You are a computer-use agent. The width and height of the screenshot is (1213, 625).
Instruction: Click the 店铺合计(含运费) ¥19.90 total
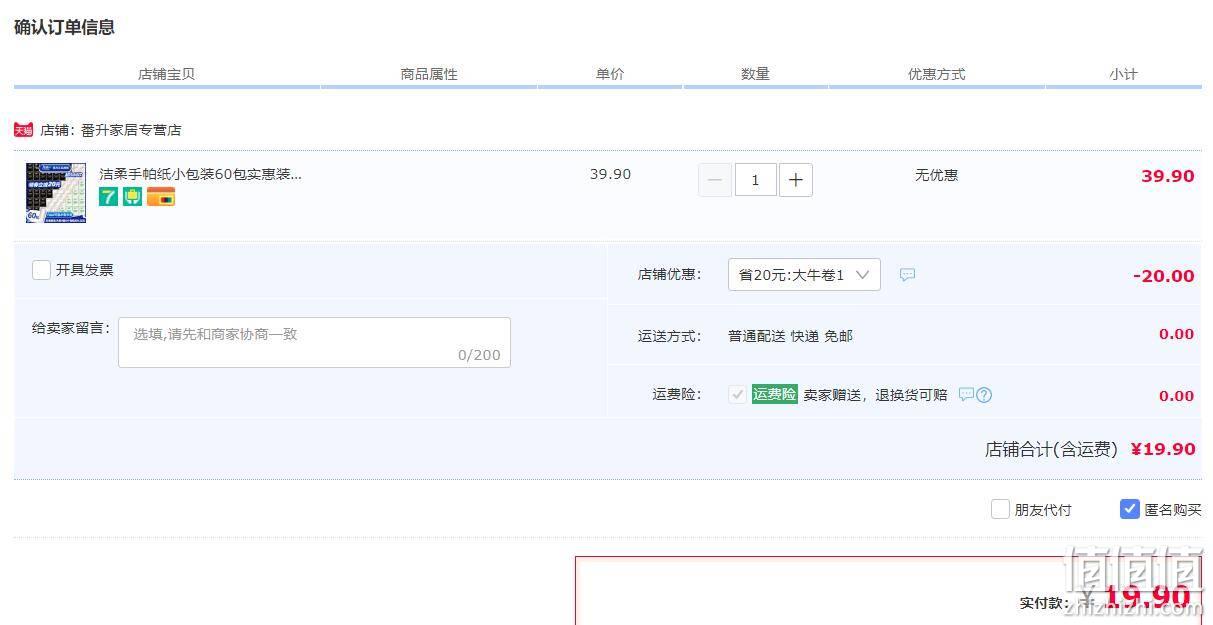point(1090,449)
